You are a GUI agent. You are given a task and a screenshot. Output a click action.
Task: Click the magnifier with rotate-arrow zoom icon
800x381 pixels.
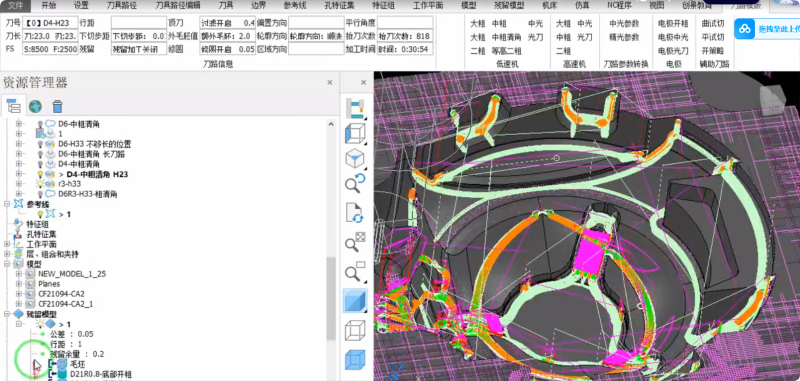click(x=355, y=183)
